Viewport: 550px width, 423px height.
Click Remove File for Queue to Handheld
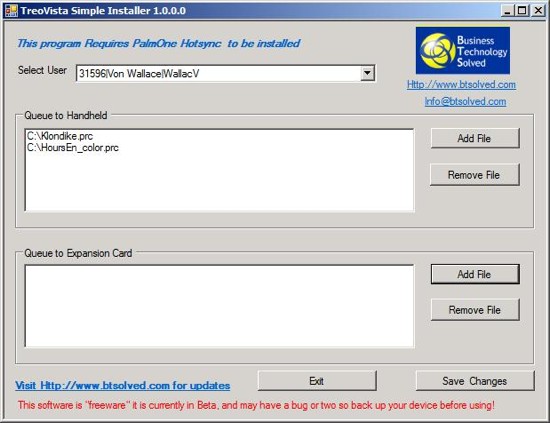click(x=475, y=175)
